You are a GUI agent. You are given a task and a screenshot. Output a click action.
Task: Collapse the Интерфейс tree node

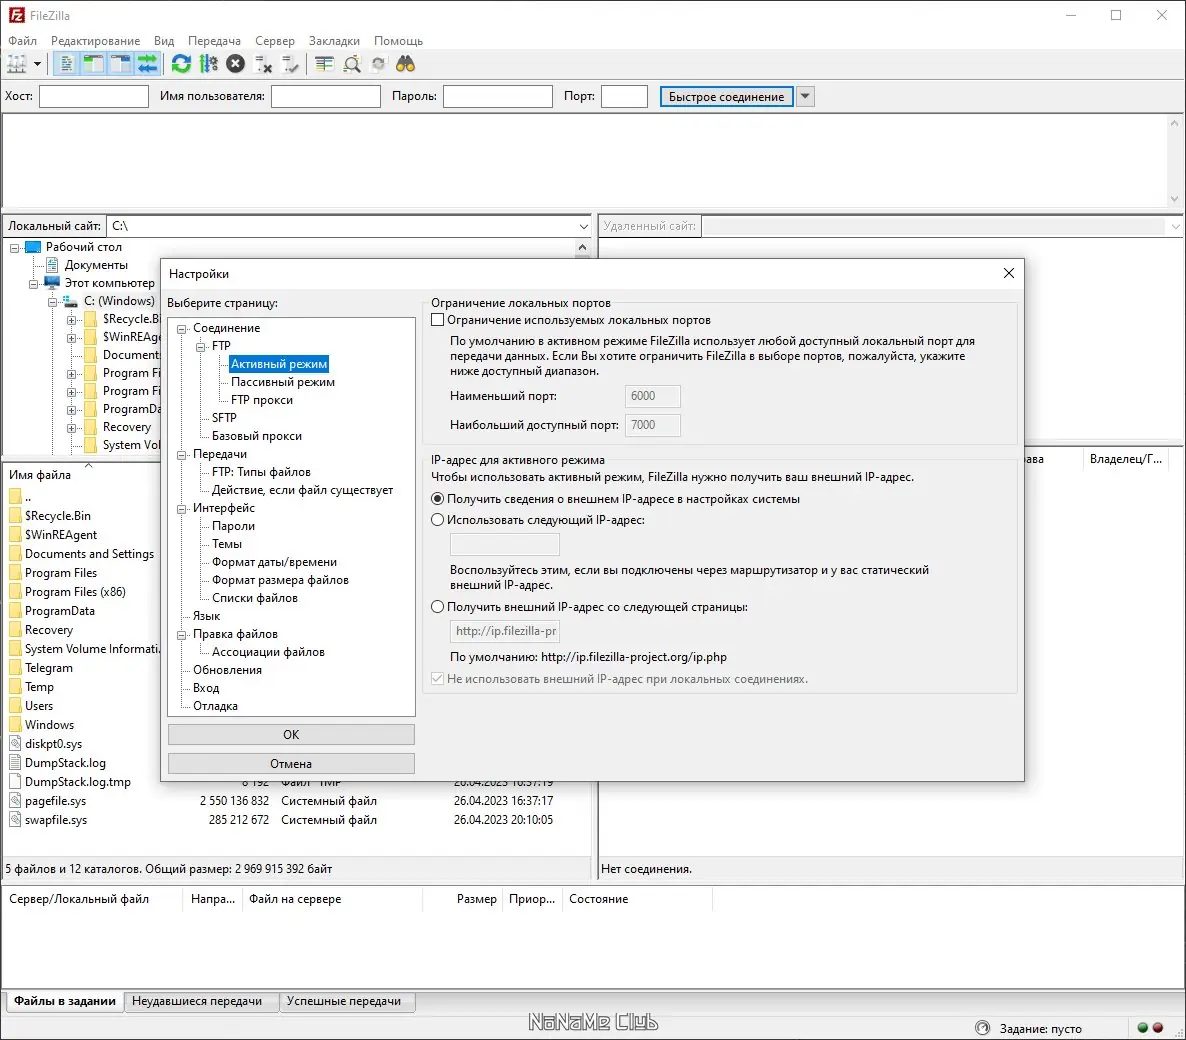click(183, 509)
